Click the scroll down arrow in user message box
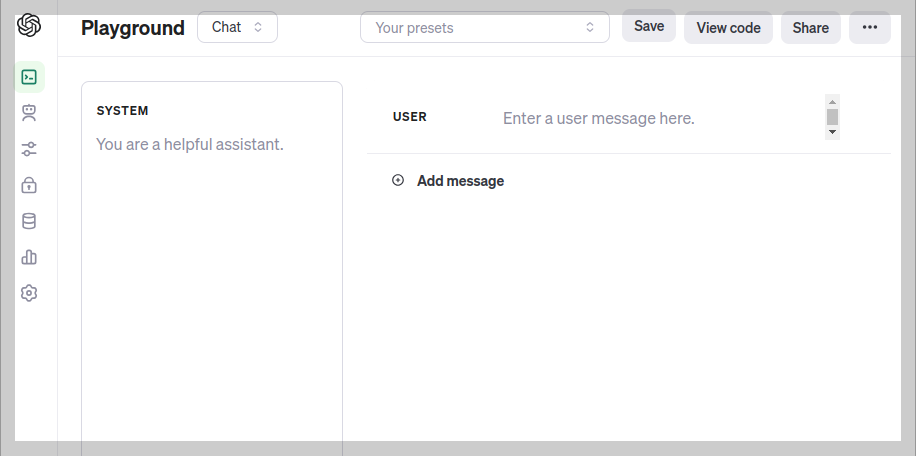The width and height of the screenshot is (916, 456). point(832,132)
